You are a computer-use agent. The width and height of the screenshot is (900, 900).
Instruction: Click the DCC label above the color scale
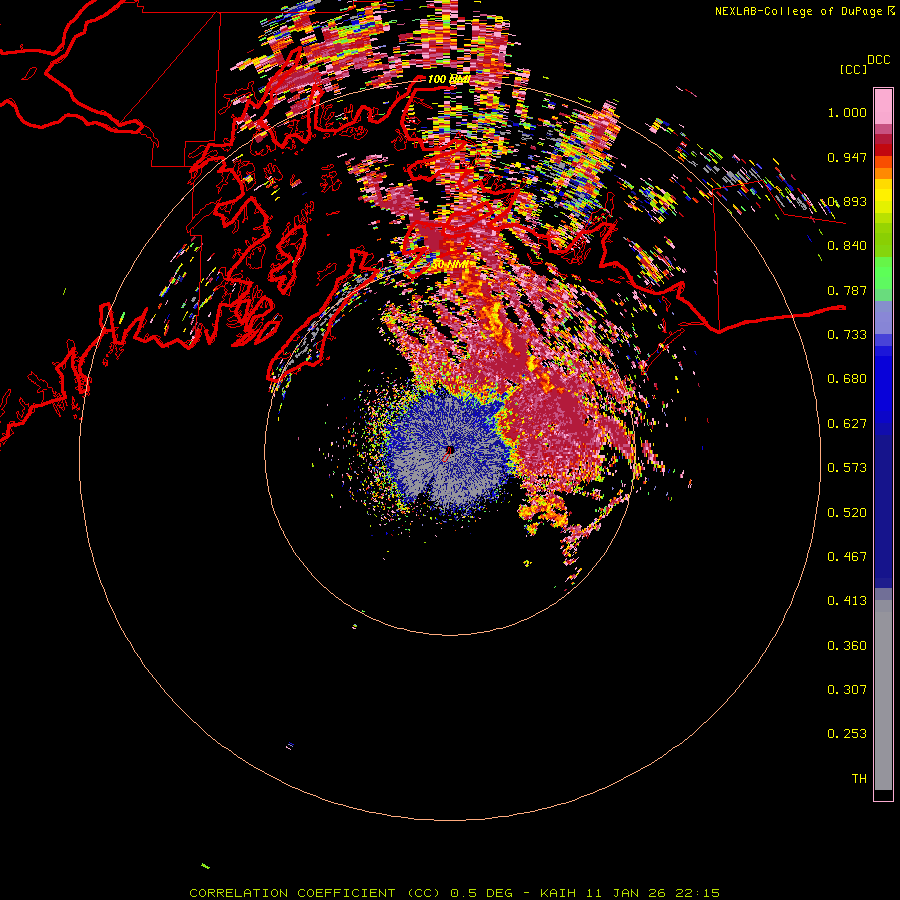pos(879,60)
